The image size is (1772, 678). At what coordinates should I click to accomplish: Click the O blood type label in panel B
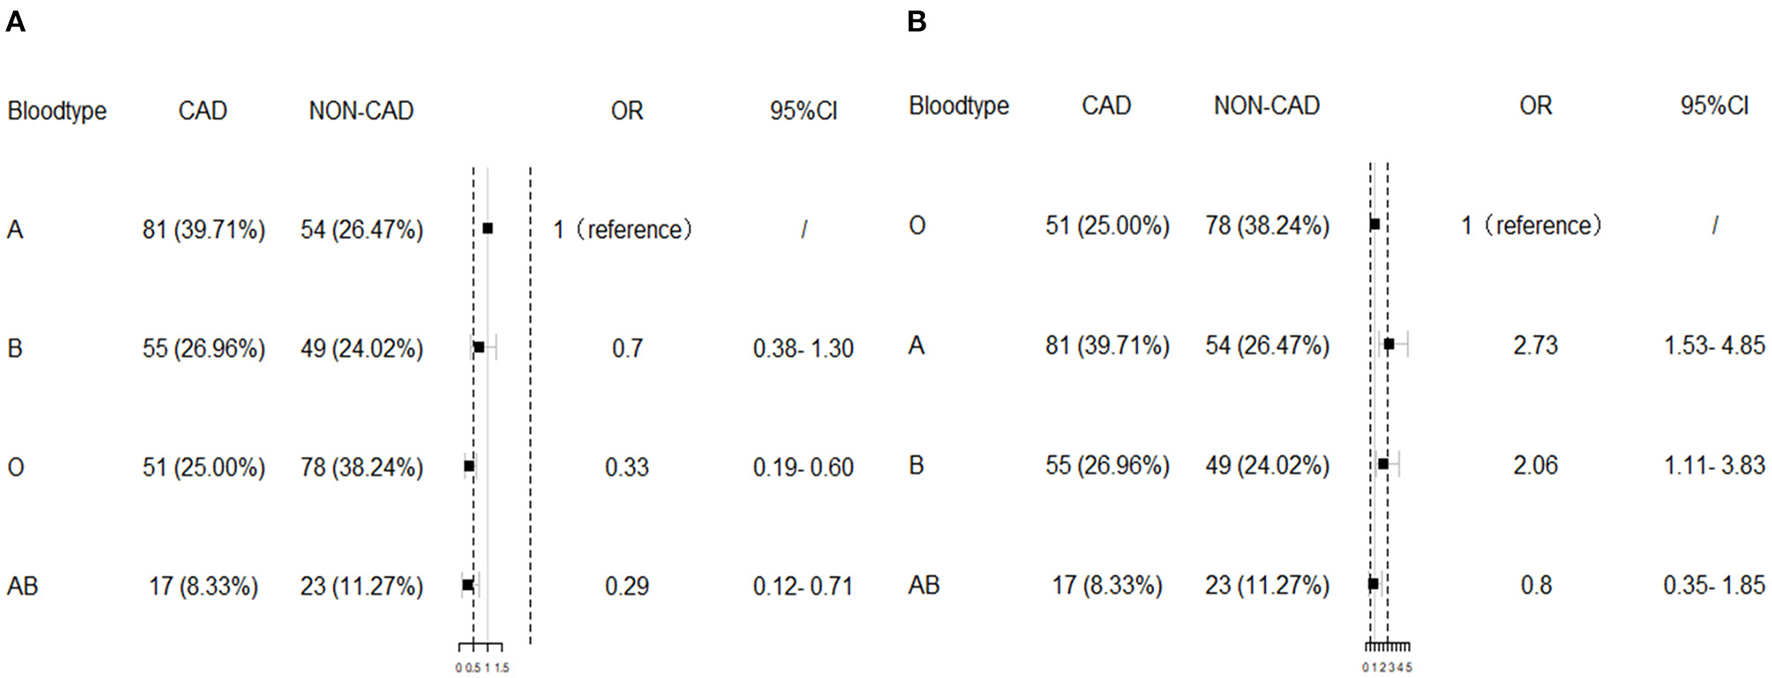click(x=917, y=226)
